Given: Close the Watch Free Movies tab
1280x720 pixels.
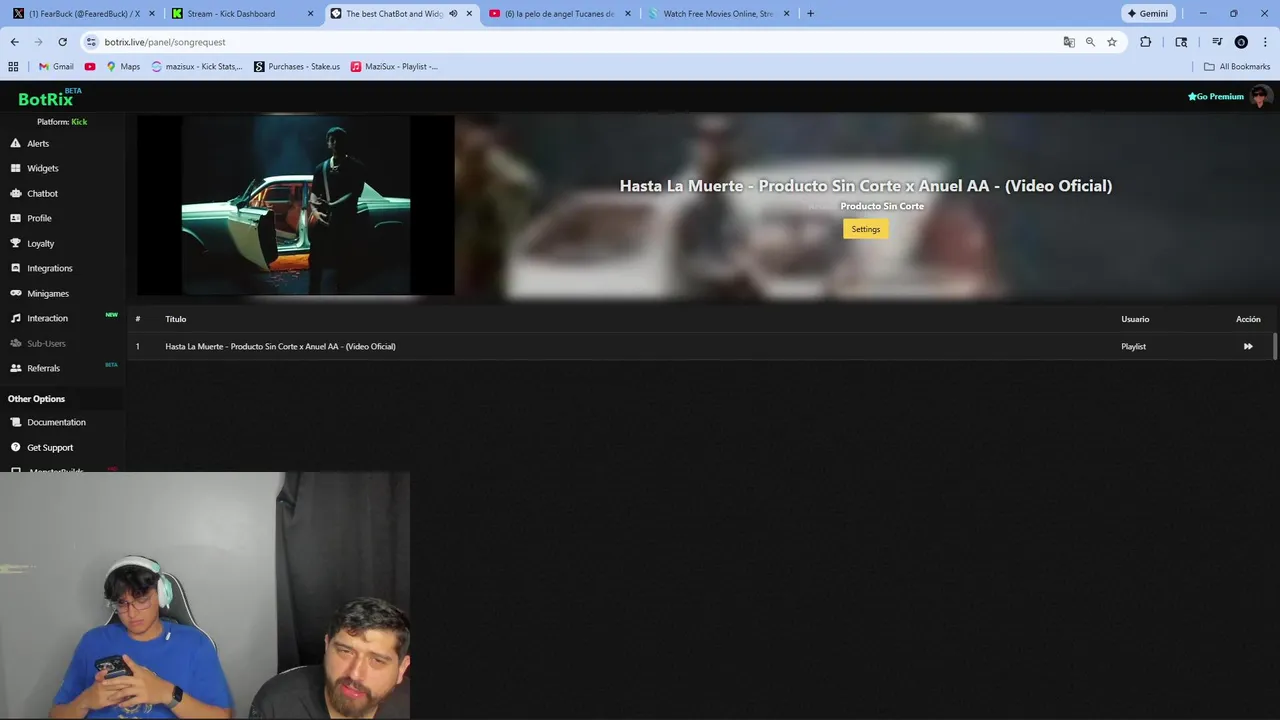Looking at the screenshot, I should pyautogui.click(x=786, y=14).
